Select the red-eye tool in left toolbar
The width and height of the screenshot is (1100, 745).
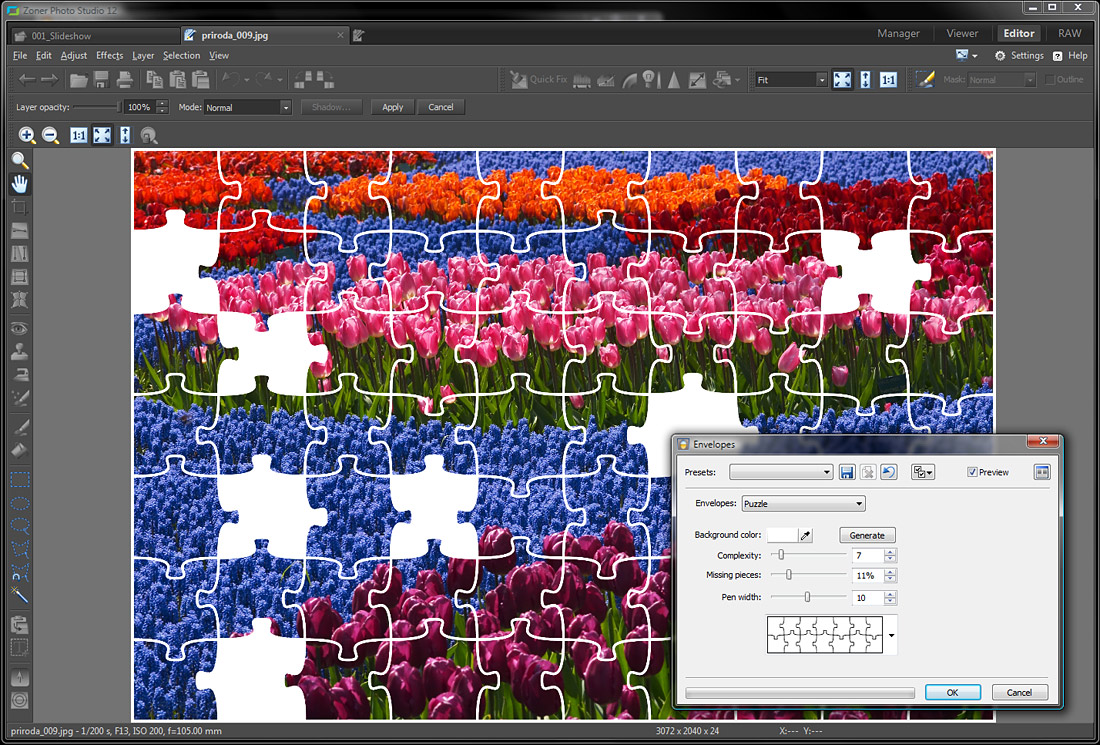(20, 328)
